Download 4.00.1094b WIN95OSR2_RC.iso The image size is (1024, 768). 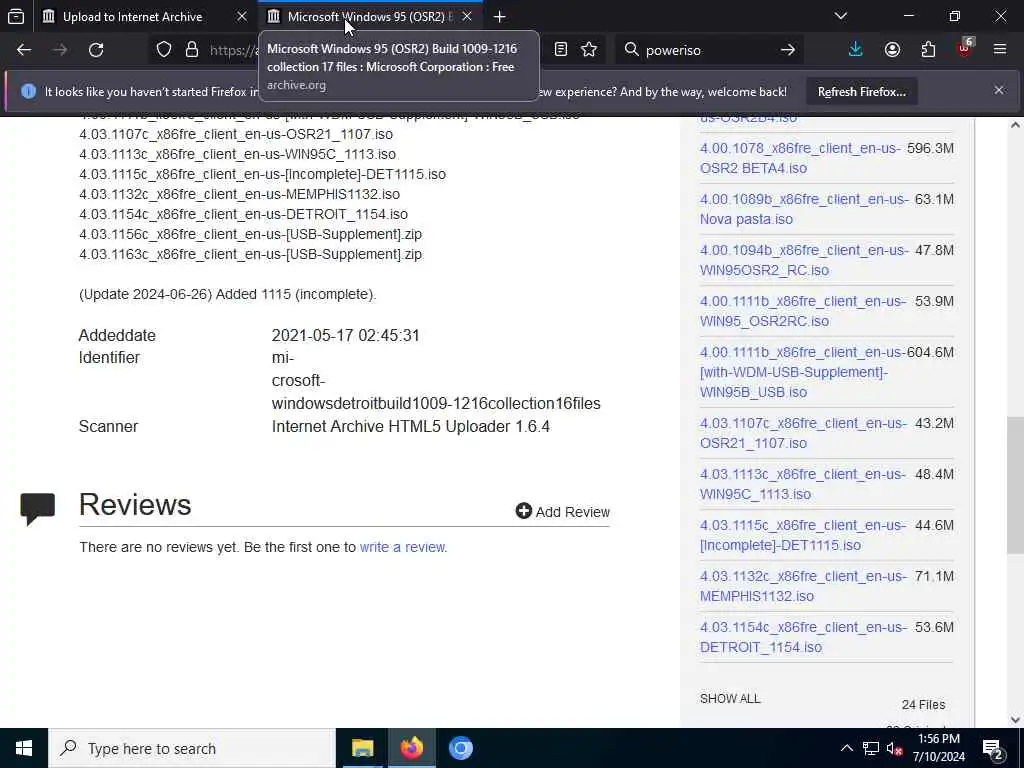[x=804, y=260]
